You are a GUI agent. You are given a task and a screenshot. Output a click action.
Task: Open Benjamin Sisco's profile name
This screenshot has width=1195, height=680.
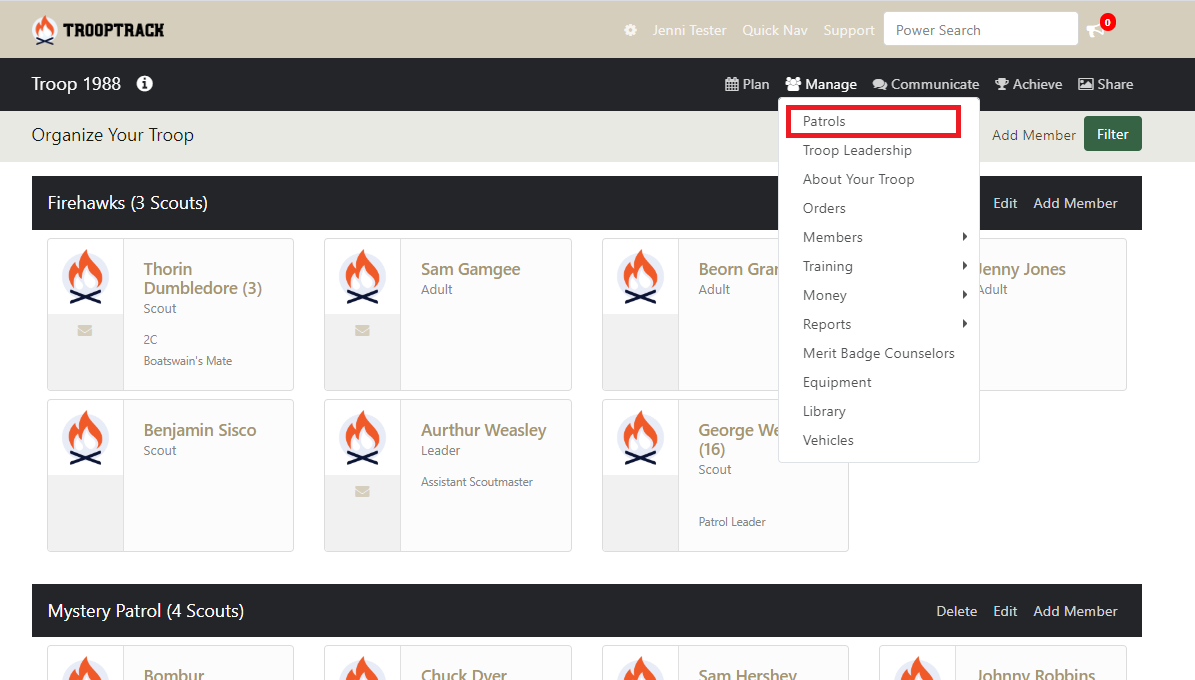click(x=200, y=430)
